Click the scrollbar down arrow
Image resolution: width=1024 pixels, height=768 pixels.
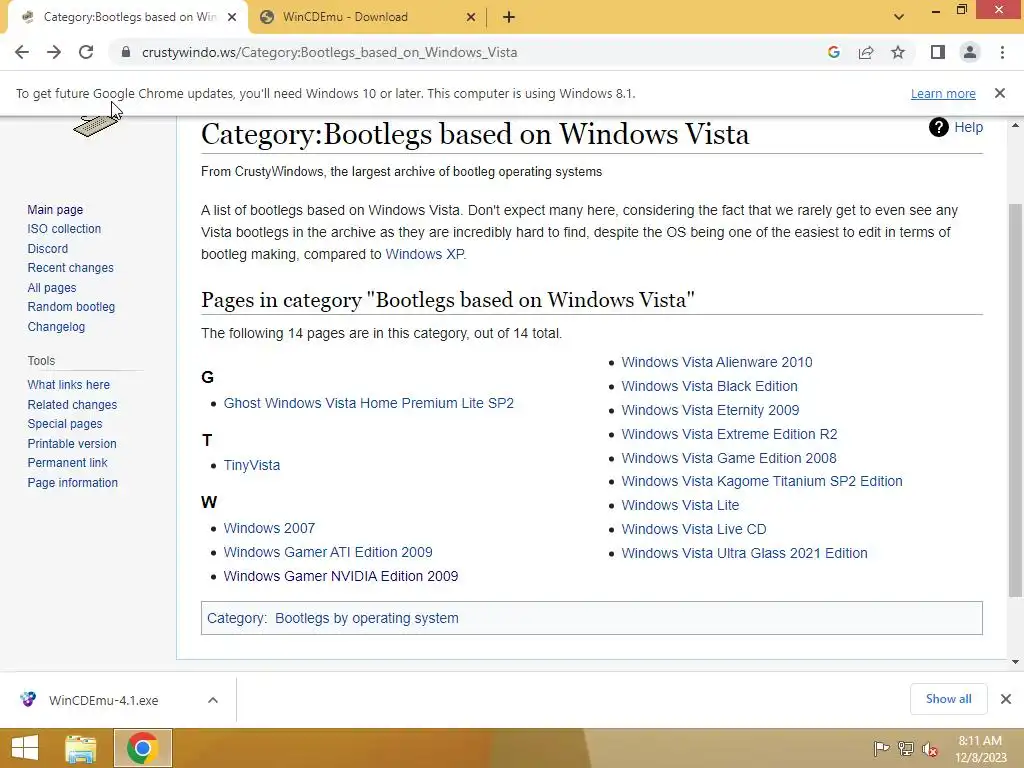[x=1015, y=662]
